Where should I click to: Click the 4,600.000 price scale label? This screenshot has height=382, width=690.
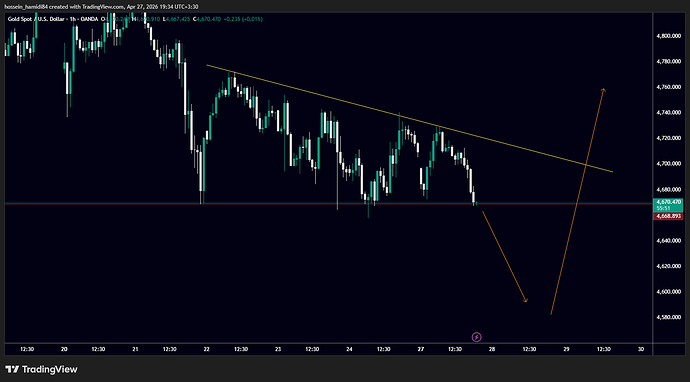[670, 292]
